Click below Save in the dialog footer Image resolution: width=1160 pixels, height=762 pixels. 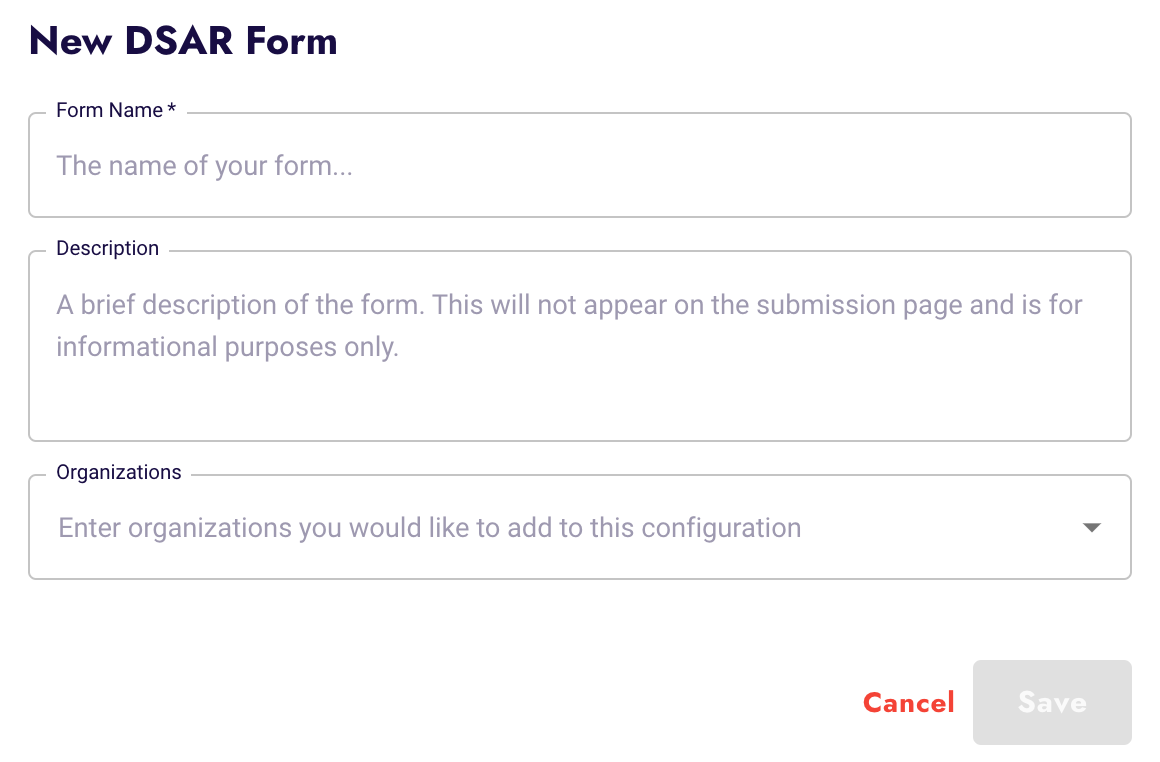(x=1051, y=745)
